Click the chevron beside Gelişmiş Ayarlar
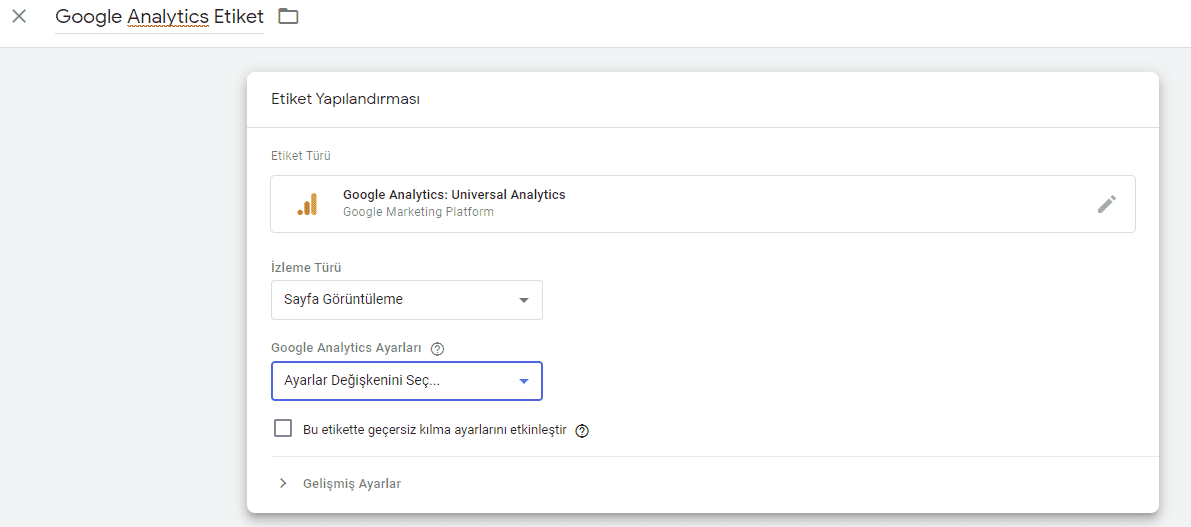 tap(283, 483)
